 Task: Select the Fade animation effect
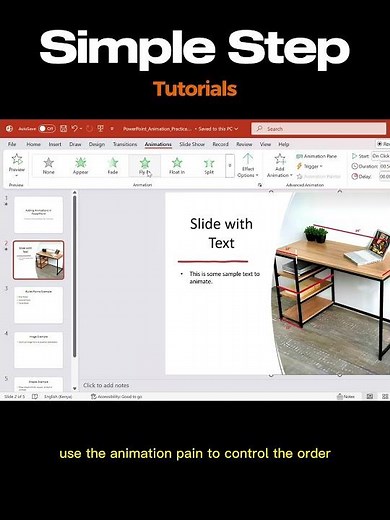tap(113, 166)
